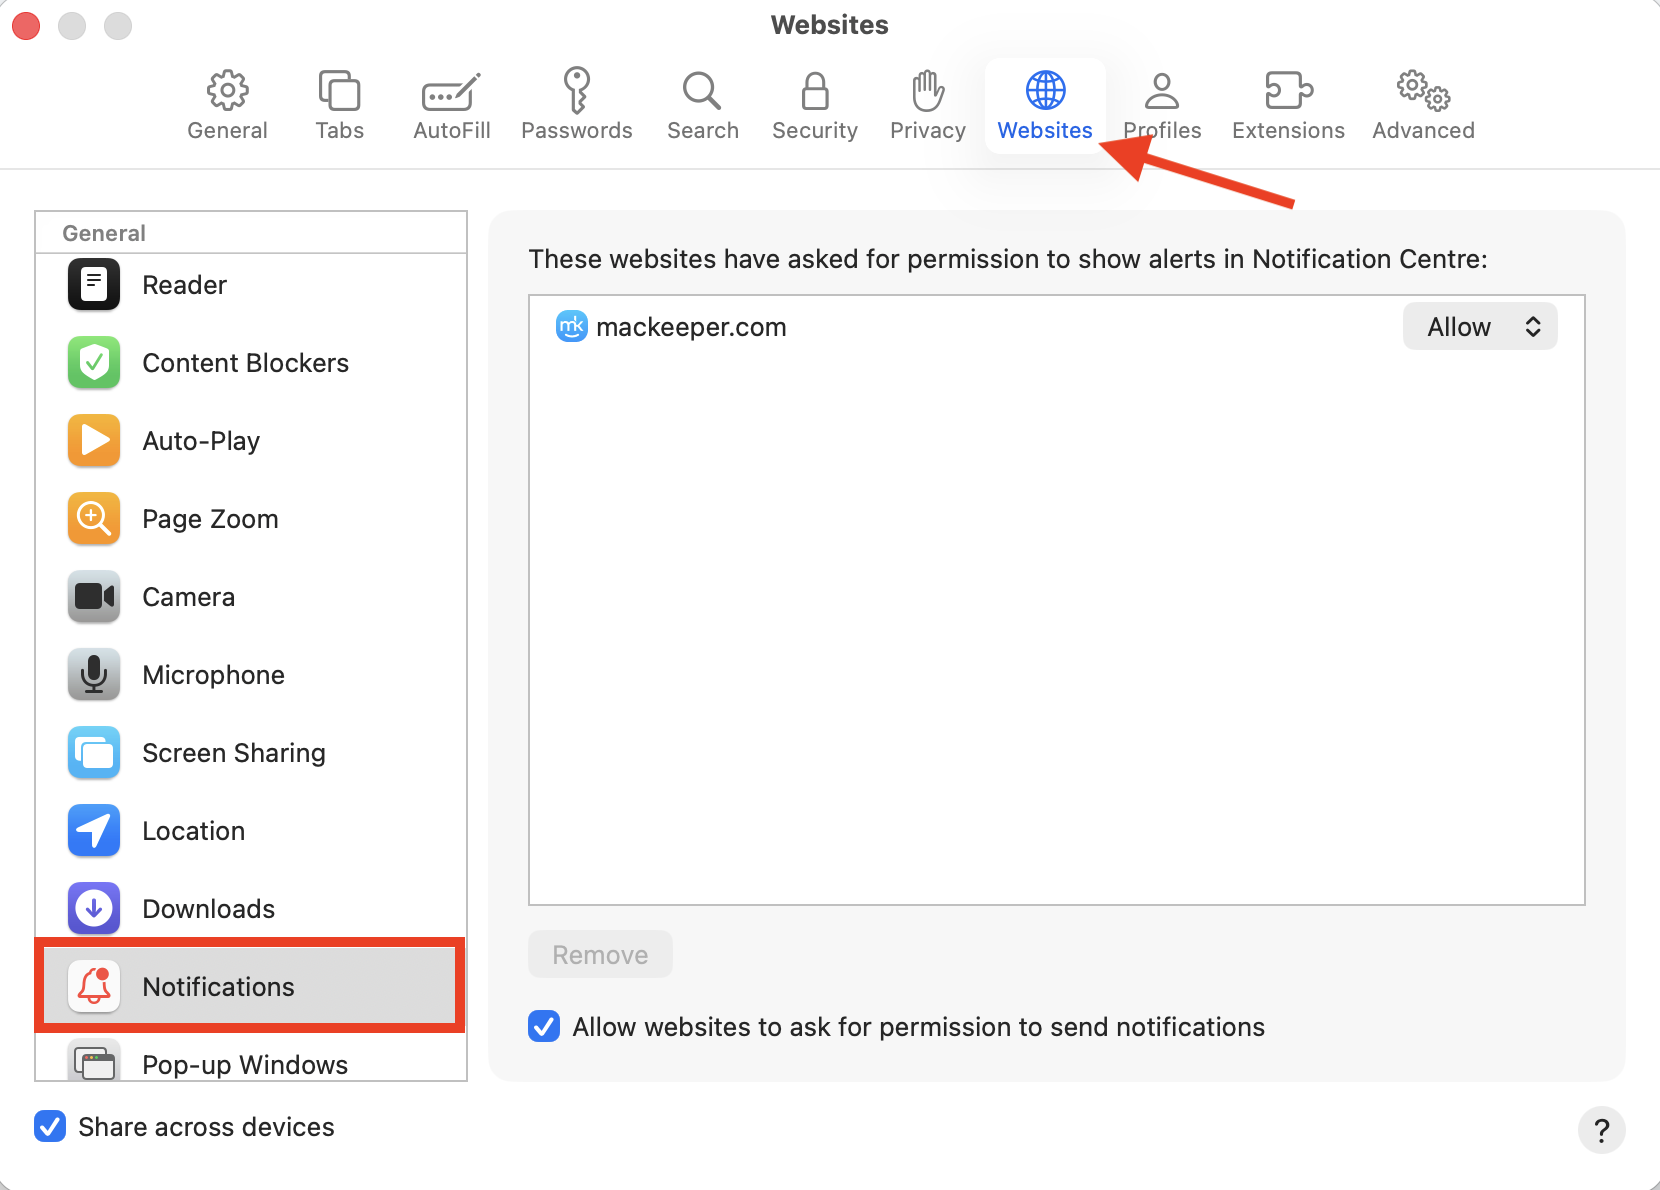Select the Content Blockers sidebar icon
Viewport: 1660px width, 1190px height.
pos(93,363)
